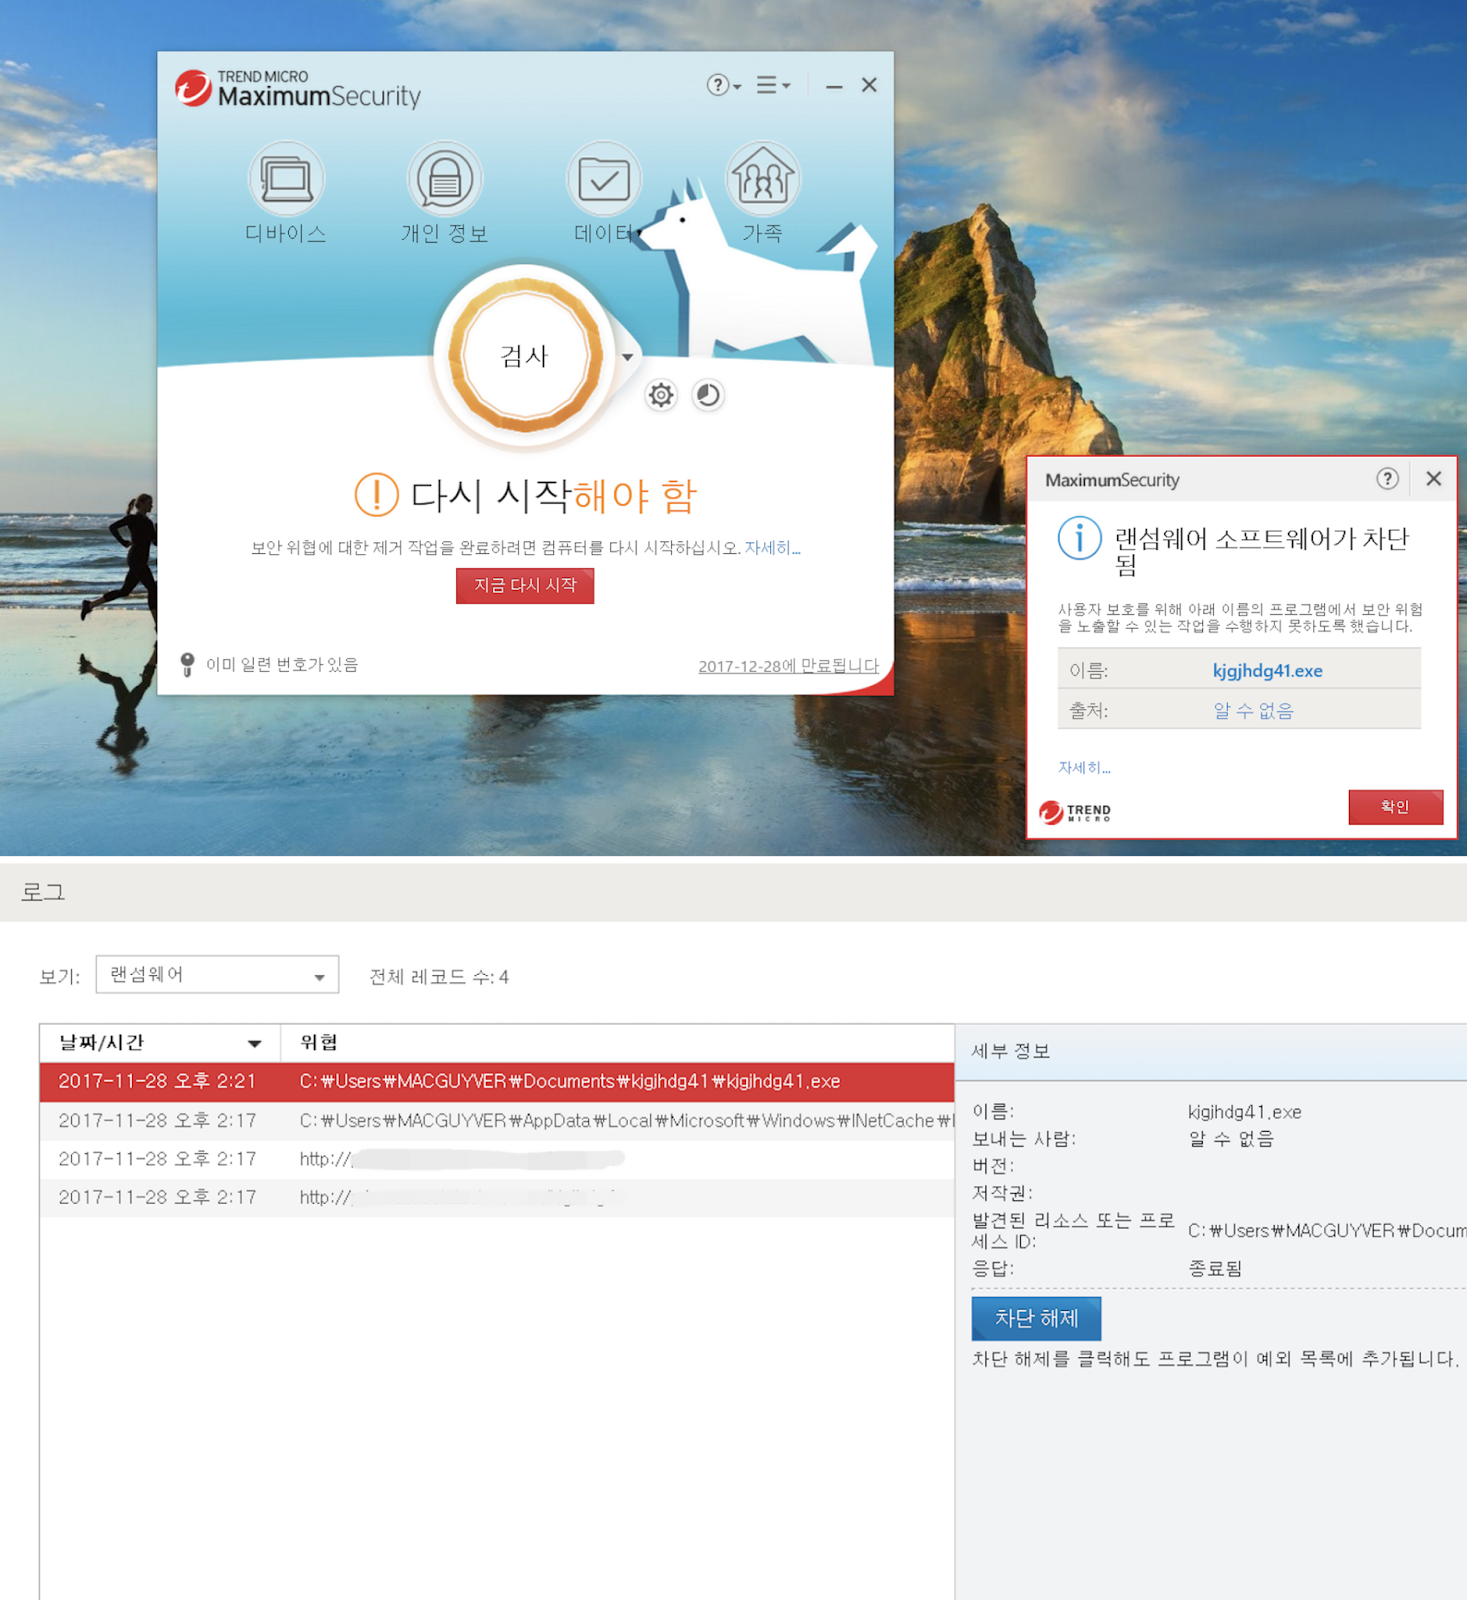Select the 2:21 kjgjhdg41.exe log row
The height and width of the screenshot is (1600, 1467).
[x=497, y=1082]
